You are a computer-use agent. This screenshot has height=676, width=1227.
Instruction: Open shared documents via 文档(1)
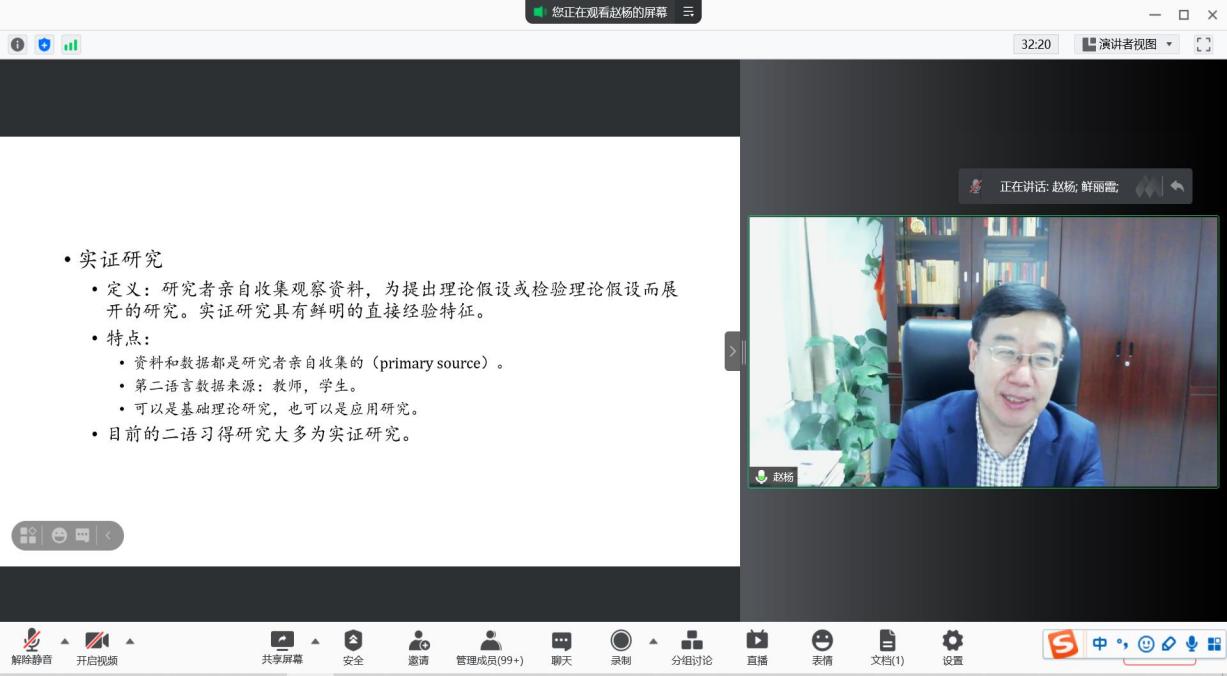(886, 647)
